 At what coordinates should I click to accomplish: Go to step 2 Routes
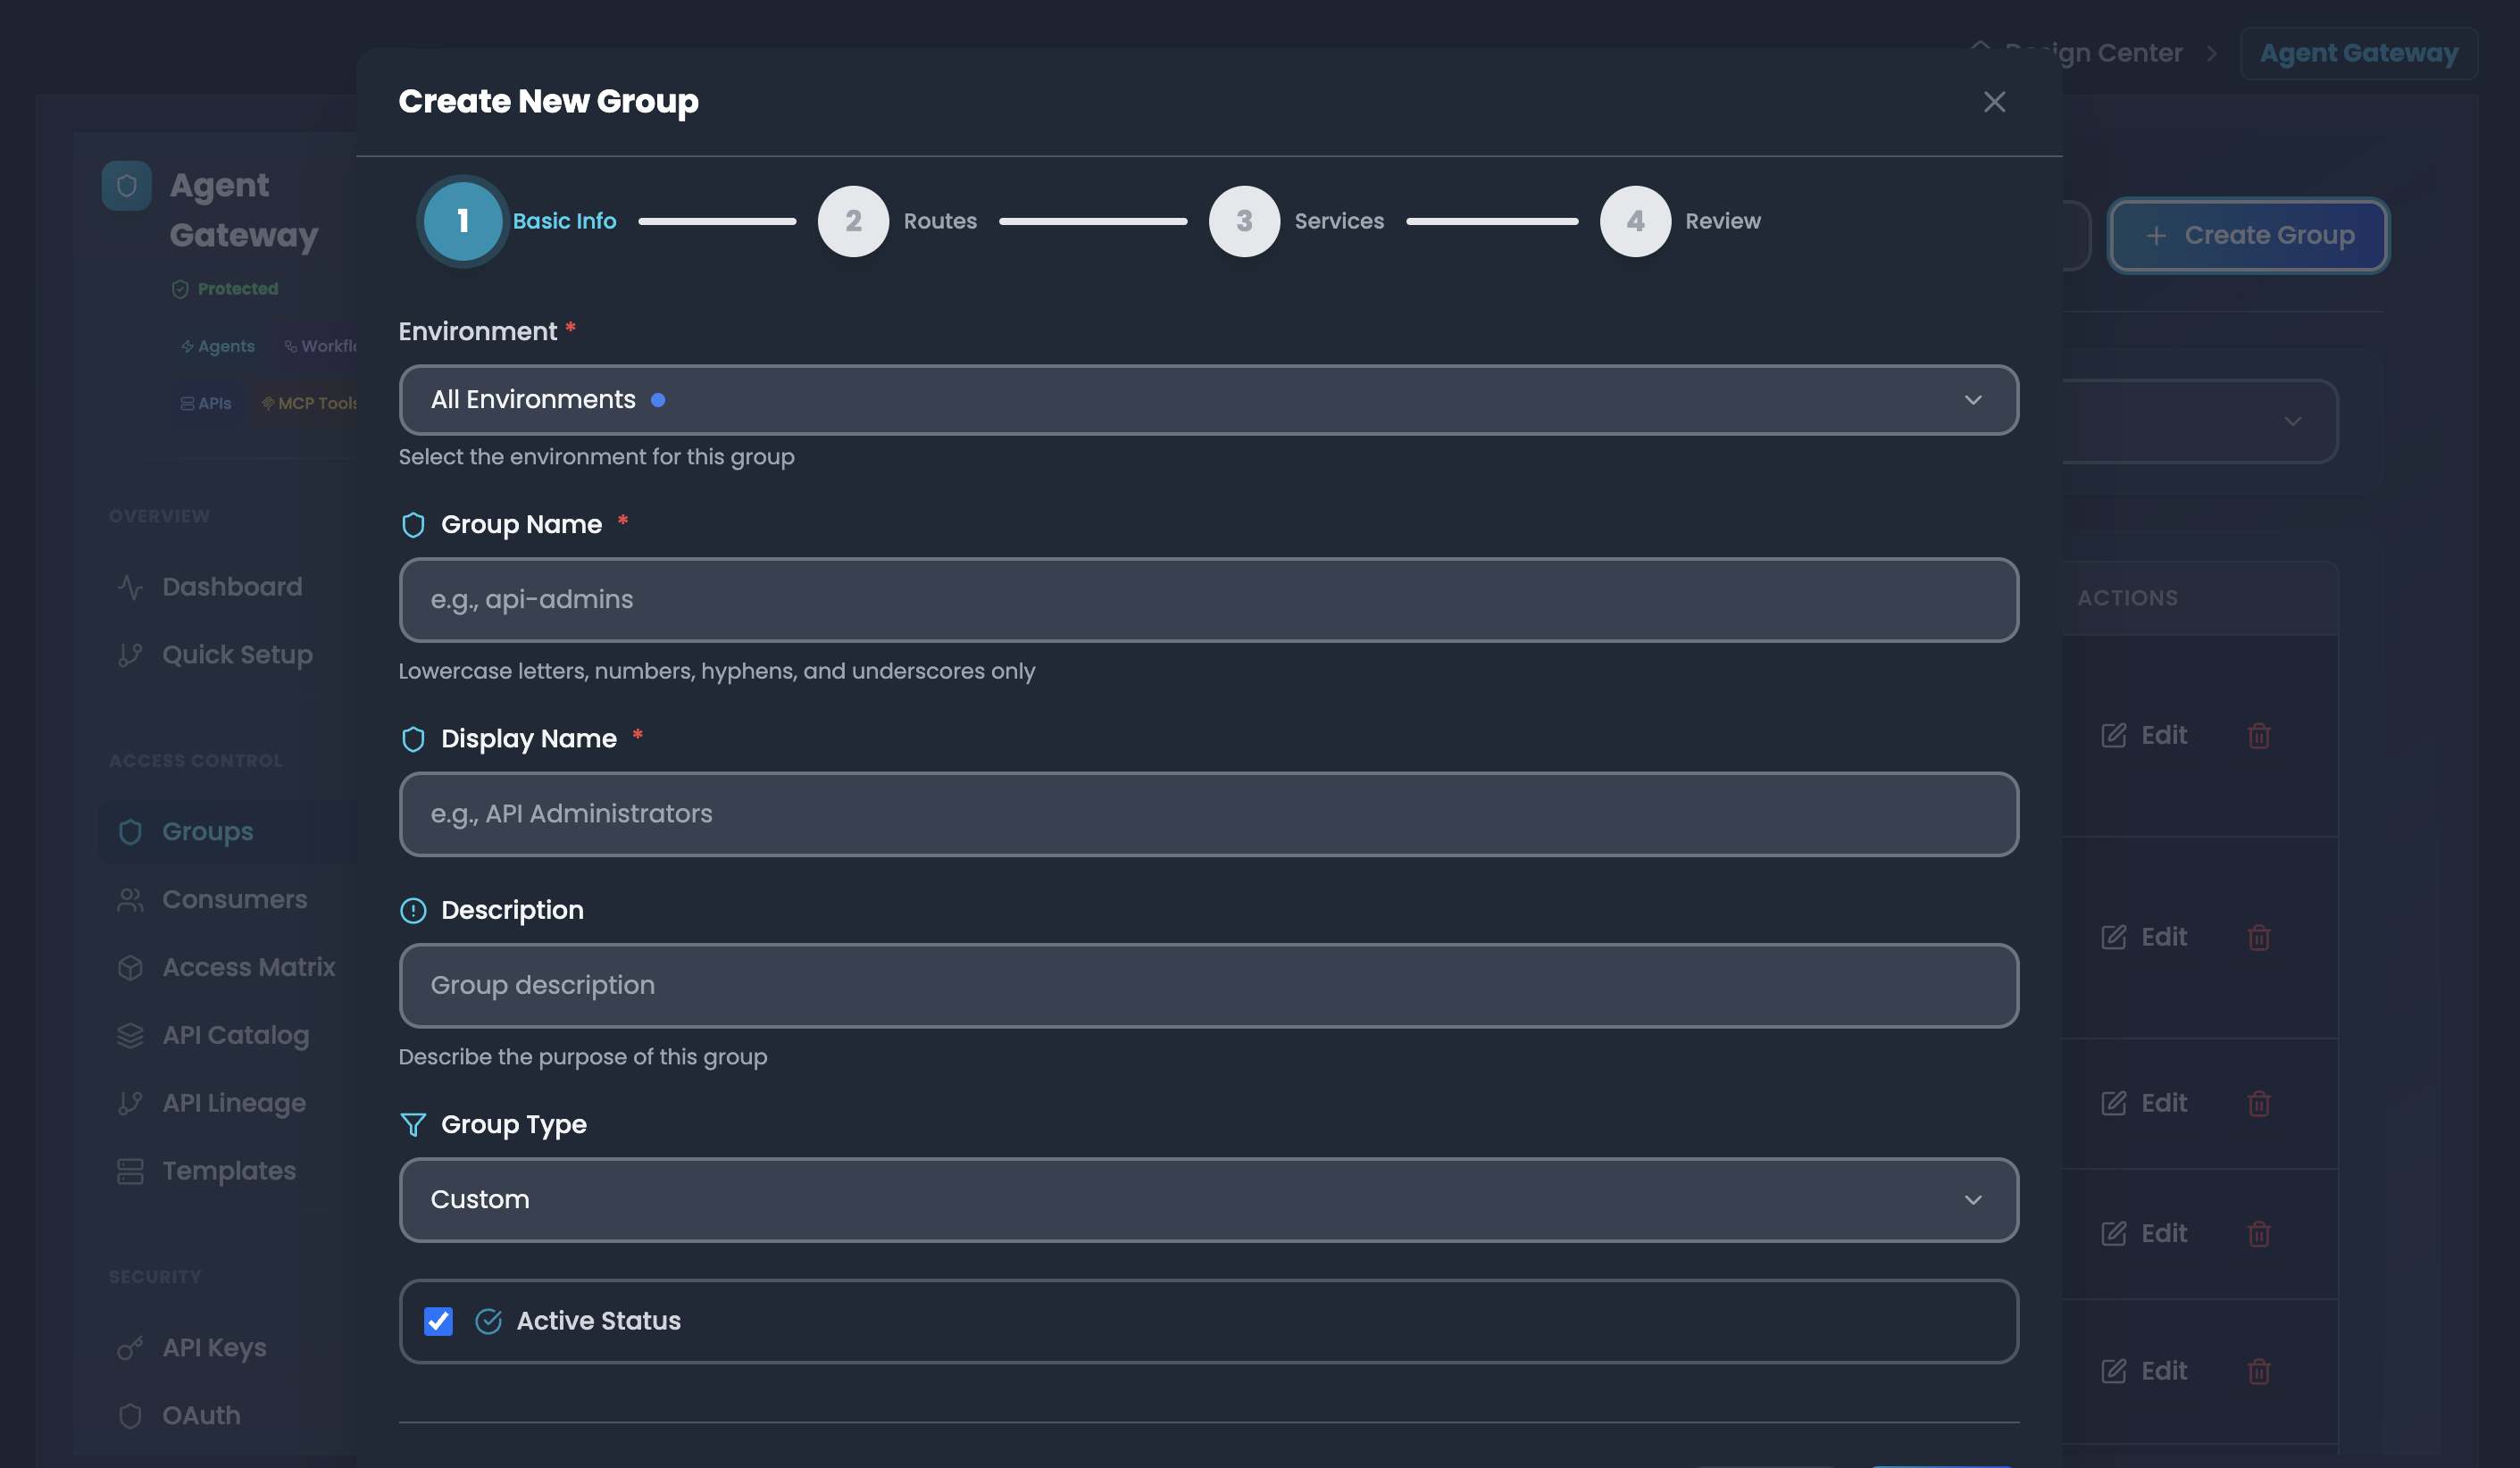pos(853,221)
